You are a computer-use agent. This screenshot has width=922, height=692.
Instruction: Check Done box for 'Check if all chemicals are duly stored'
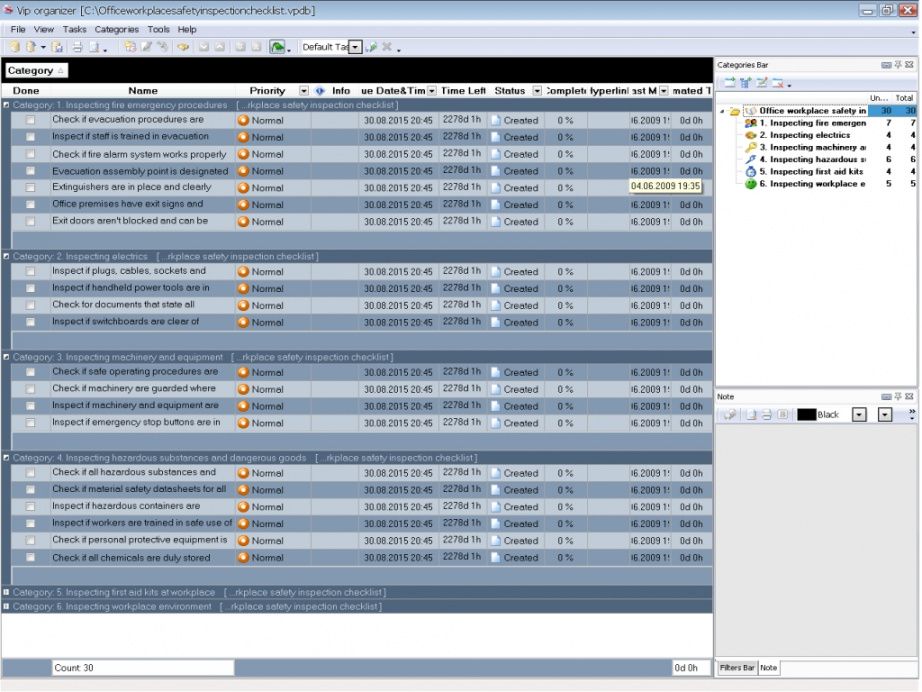30,557
